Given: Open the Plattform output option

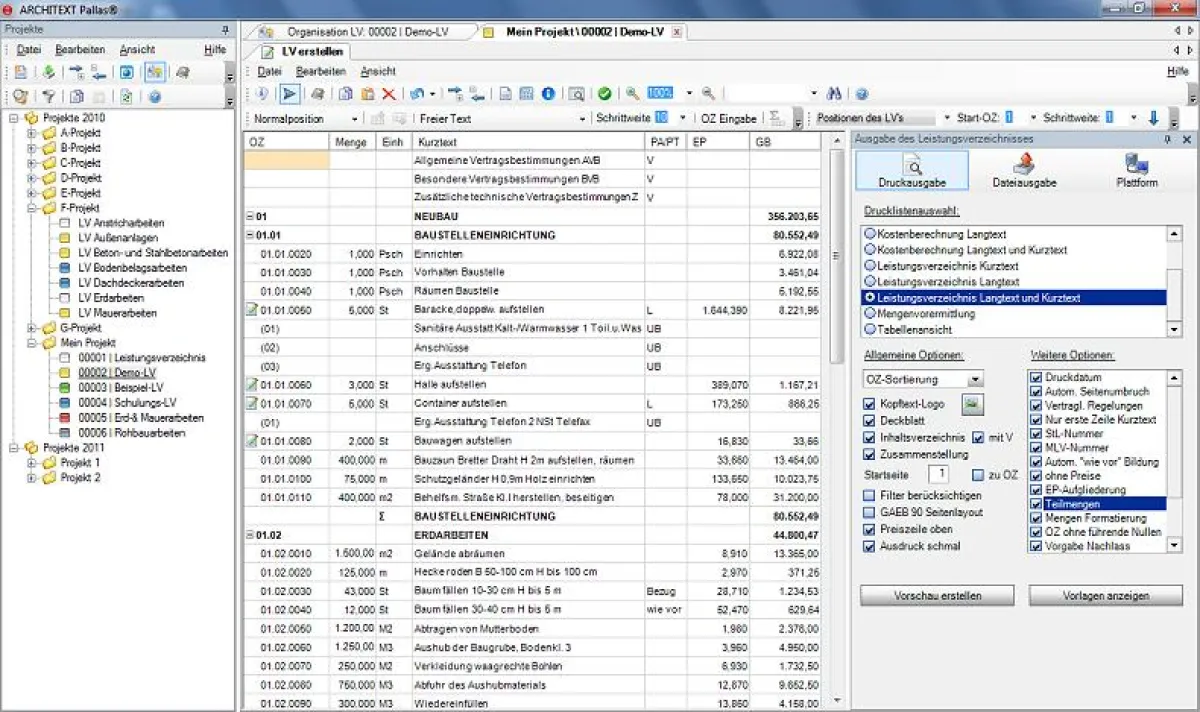Looking at the screenshot, I should pyautogui.click(x=1135, y=168).
